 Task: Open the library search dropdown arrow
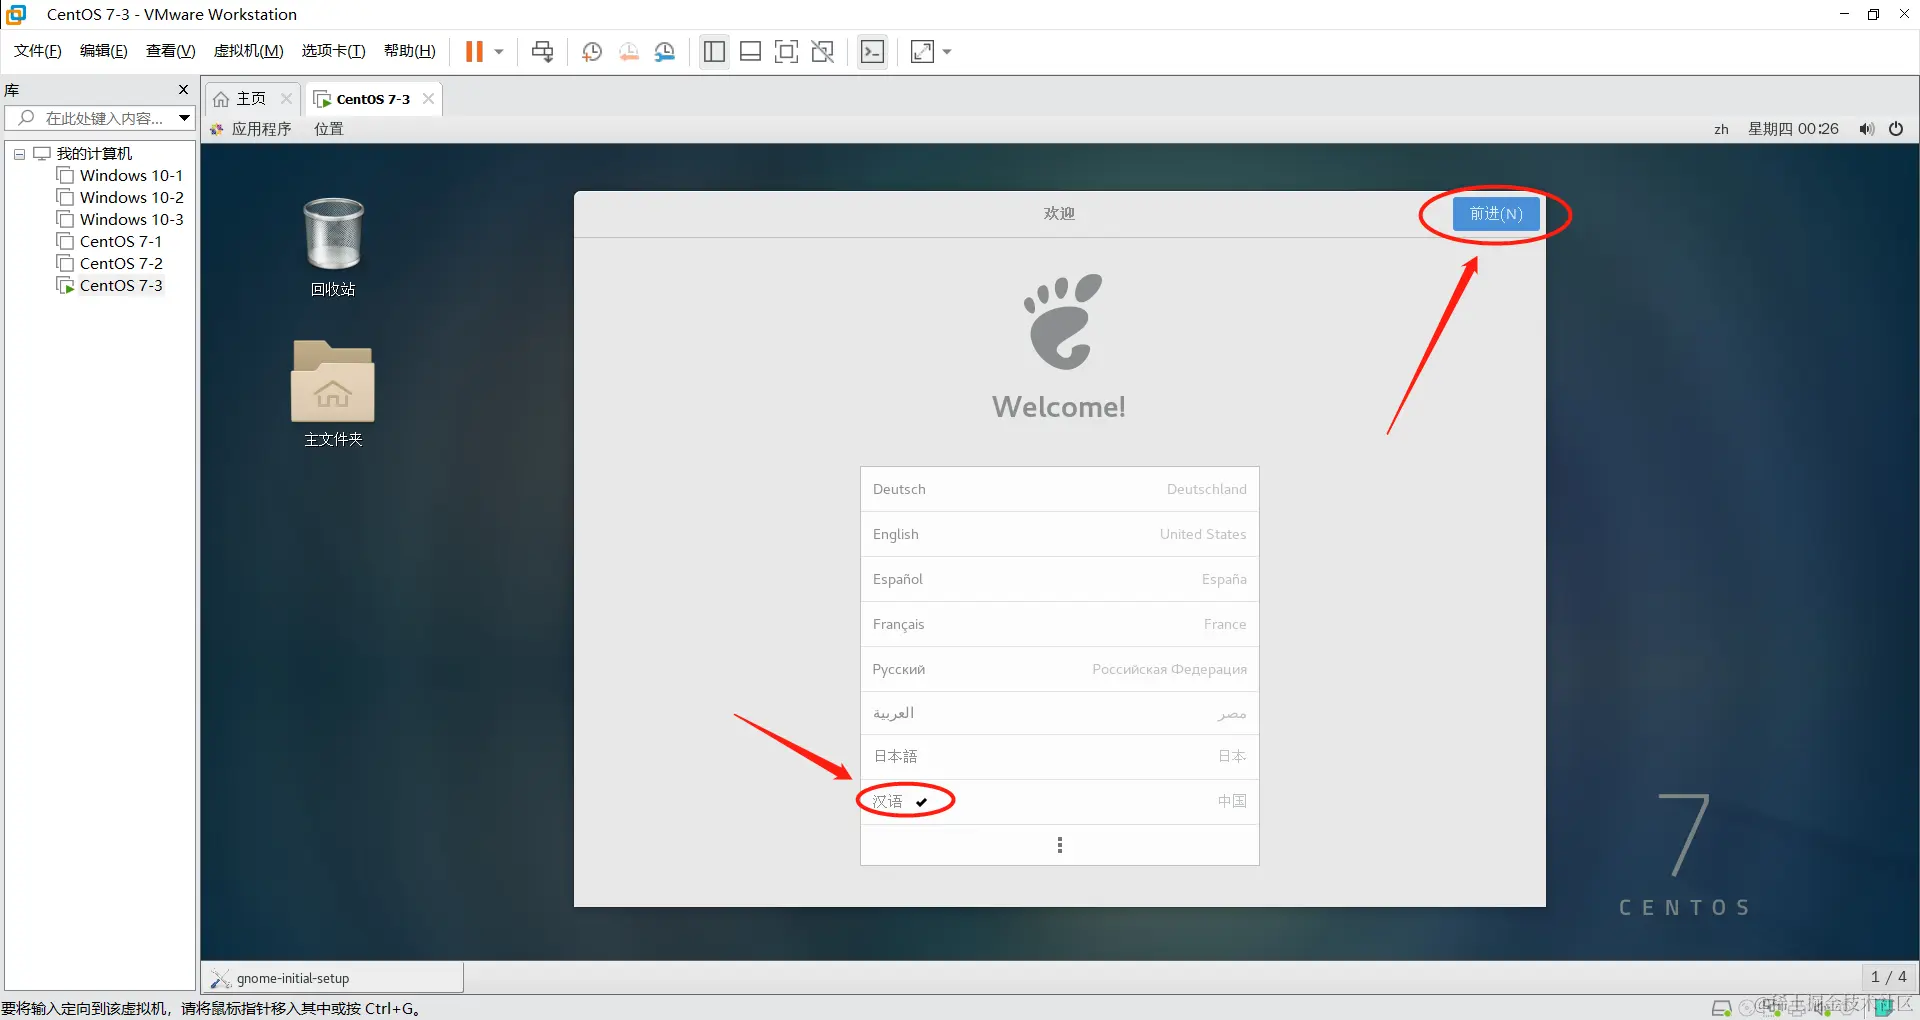185,118
